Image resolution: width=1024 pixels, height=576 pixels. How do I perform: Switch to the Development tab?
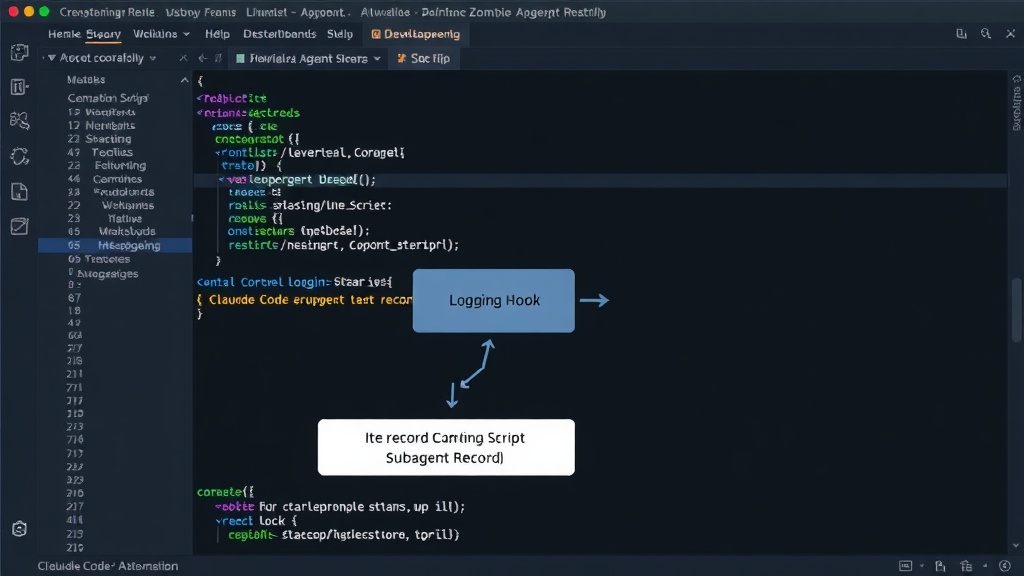[415, 34]
